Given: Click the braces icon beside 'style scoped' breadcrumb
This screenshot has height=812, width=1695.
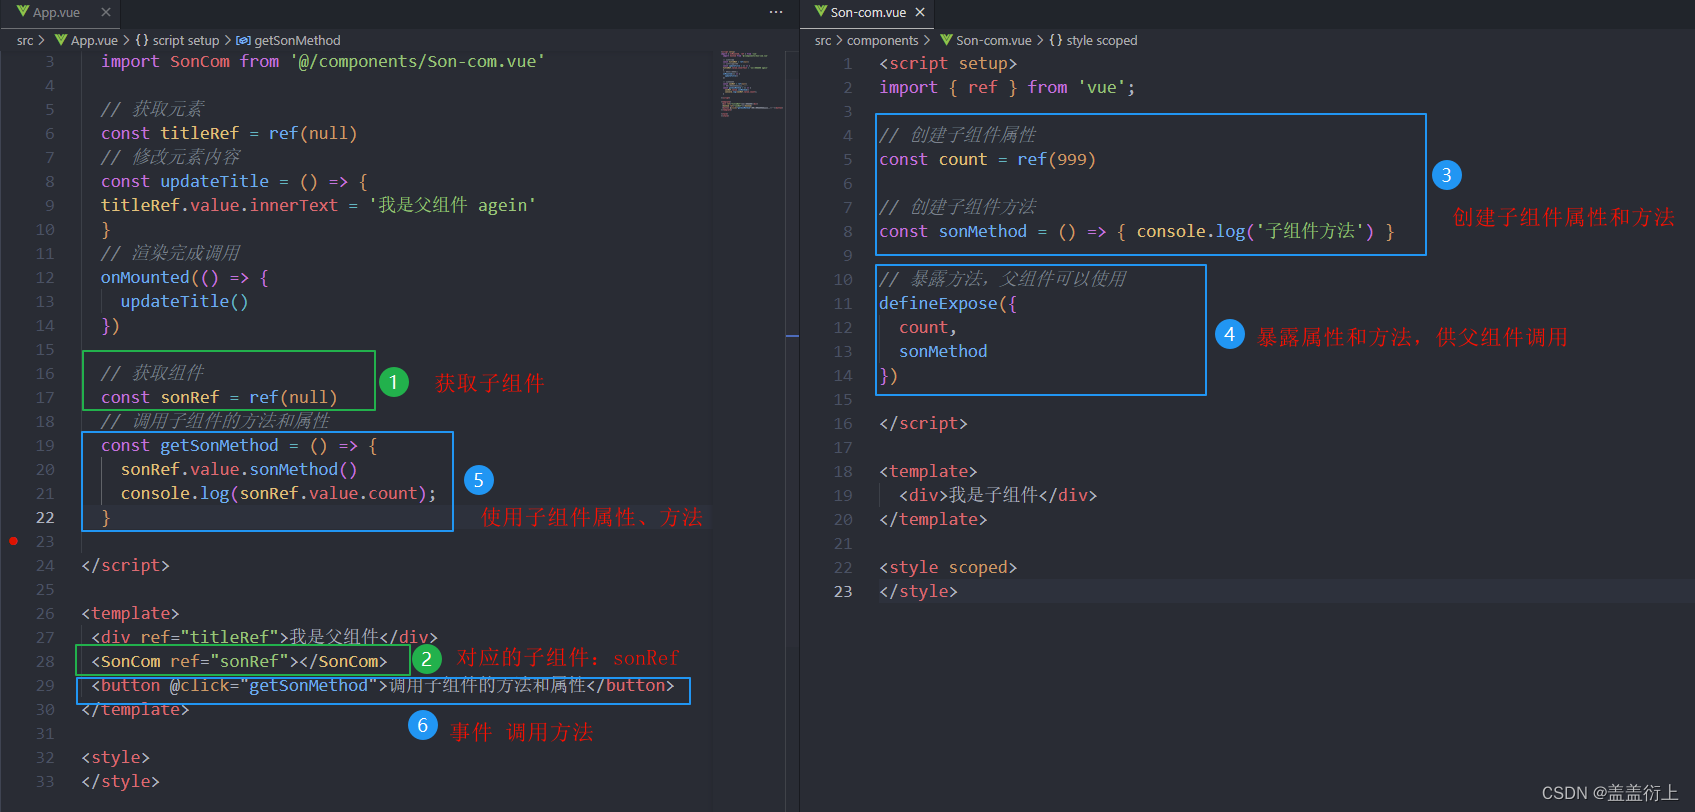Looking at the screenshot, I should pos(1056,41).
